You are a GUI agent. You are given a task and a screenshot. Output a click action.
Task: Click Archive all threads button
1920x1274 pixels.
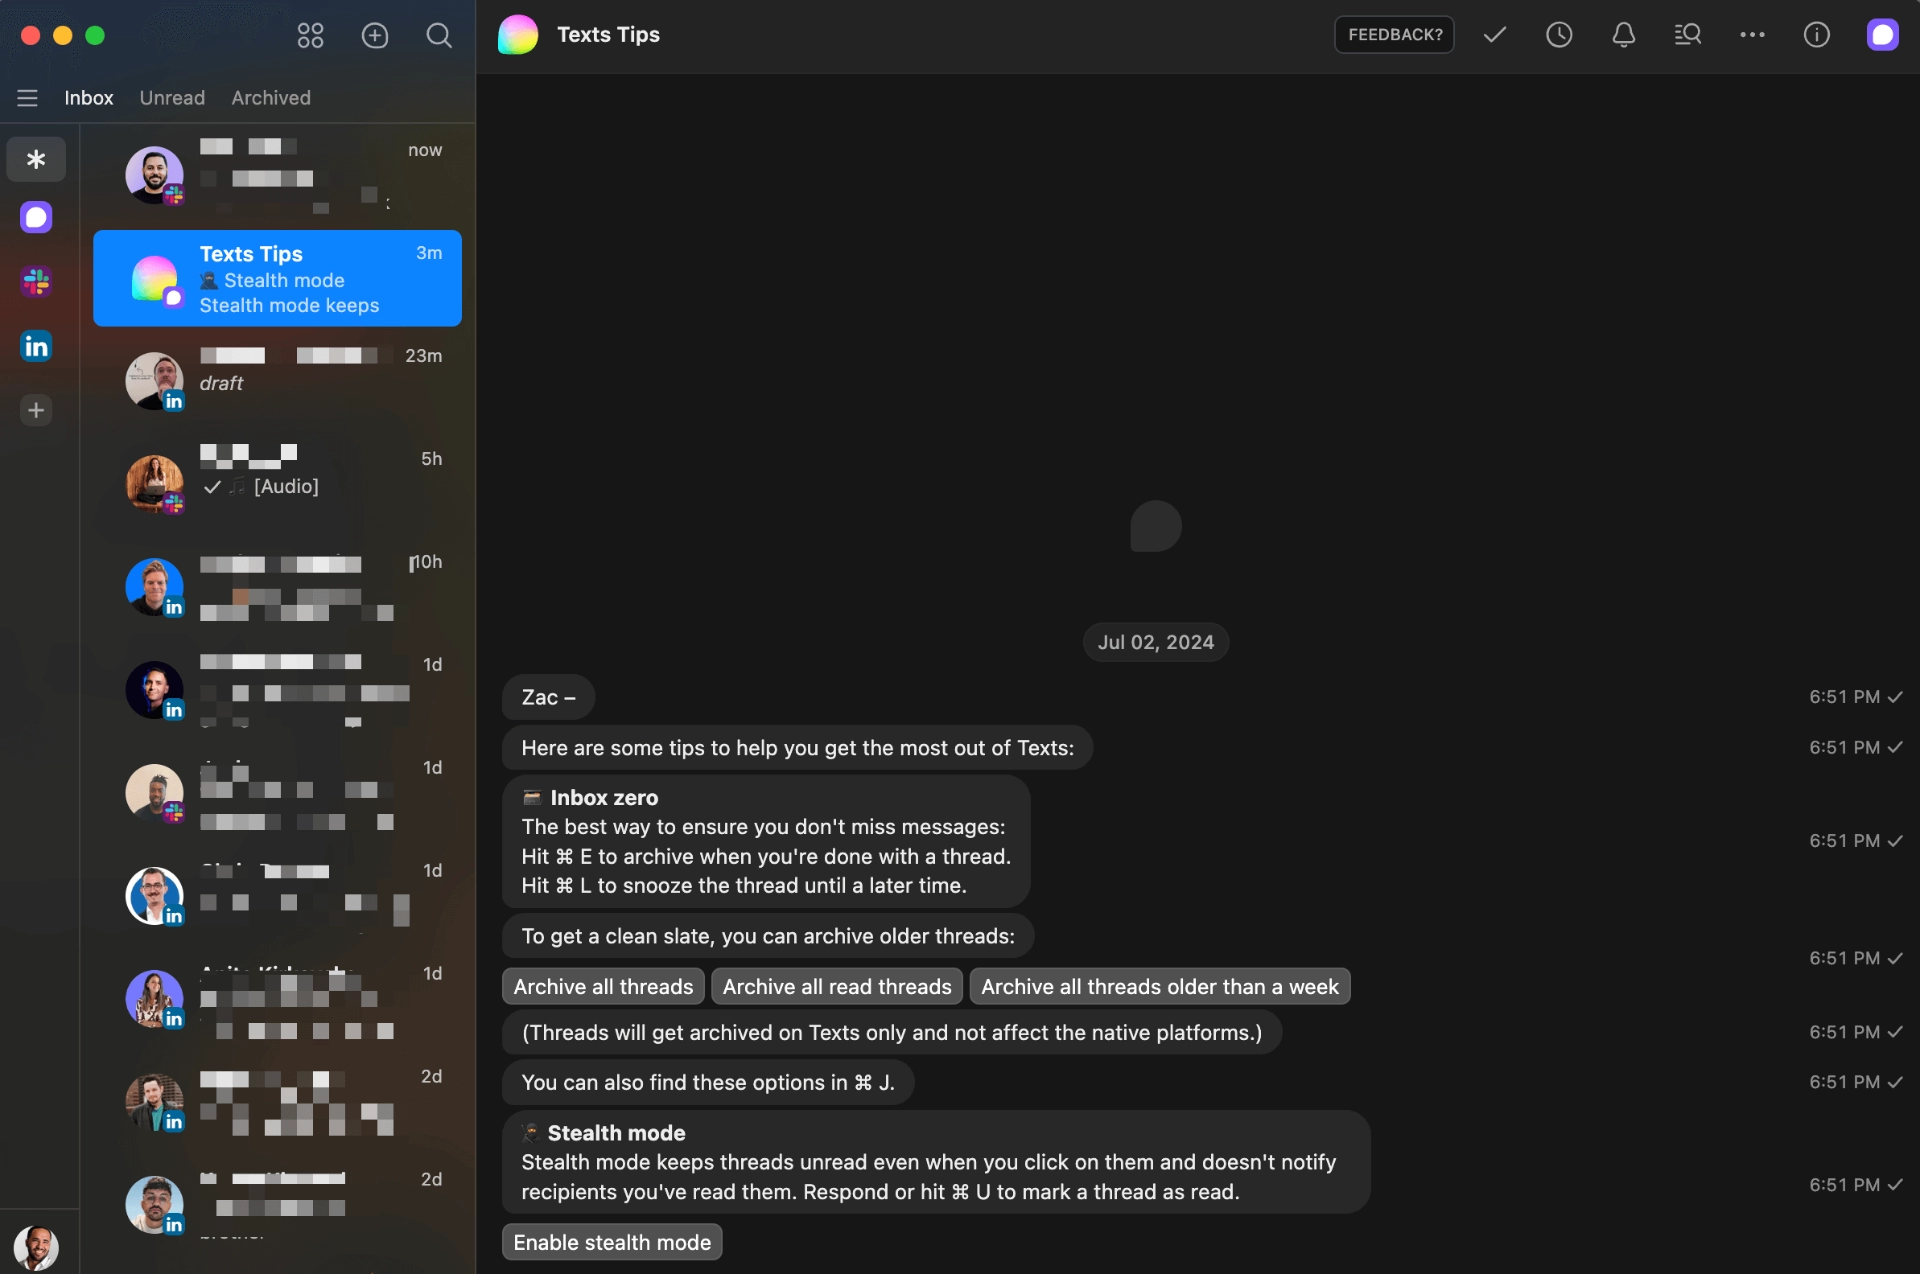(x=603, y=987)
